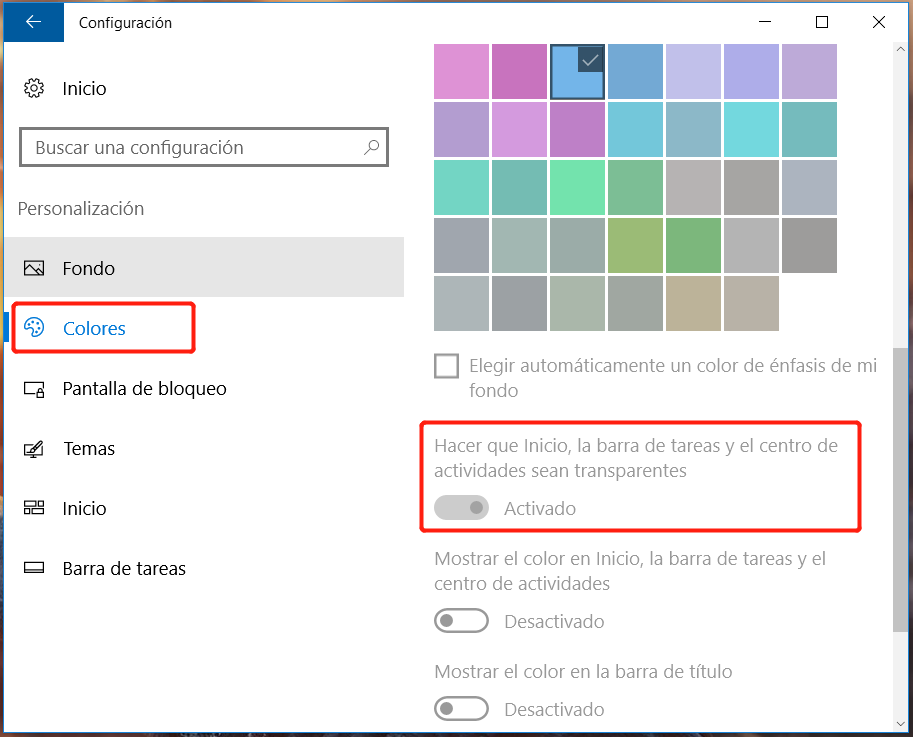Viewport: 913px width, 737px height.
Task: Enable the title bar color toggle
Action: point(461,709)
